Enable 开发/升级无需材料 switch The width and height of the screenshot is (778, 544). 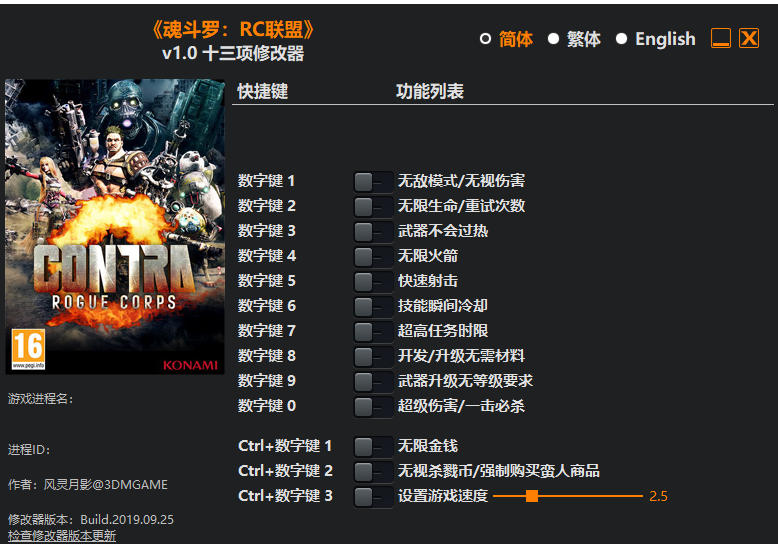(x=373, y=356)
